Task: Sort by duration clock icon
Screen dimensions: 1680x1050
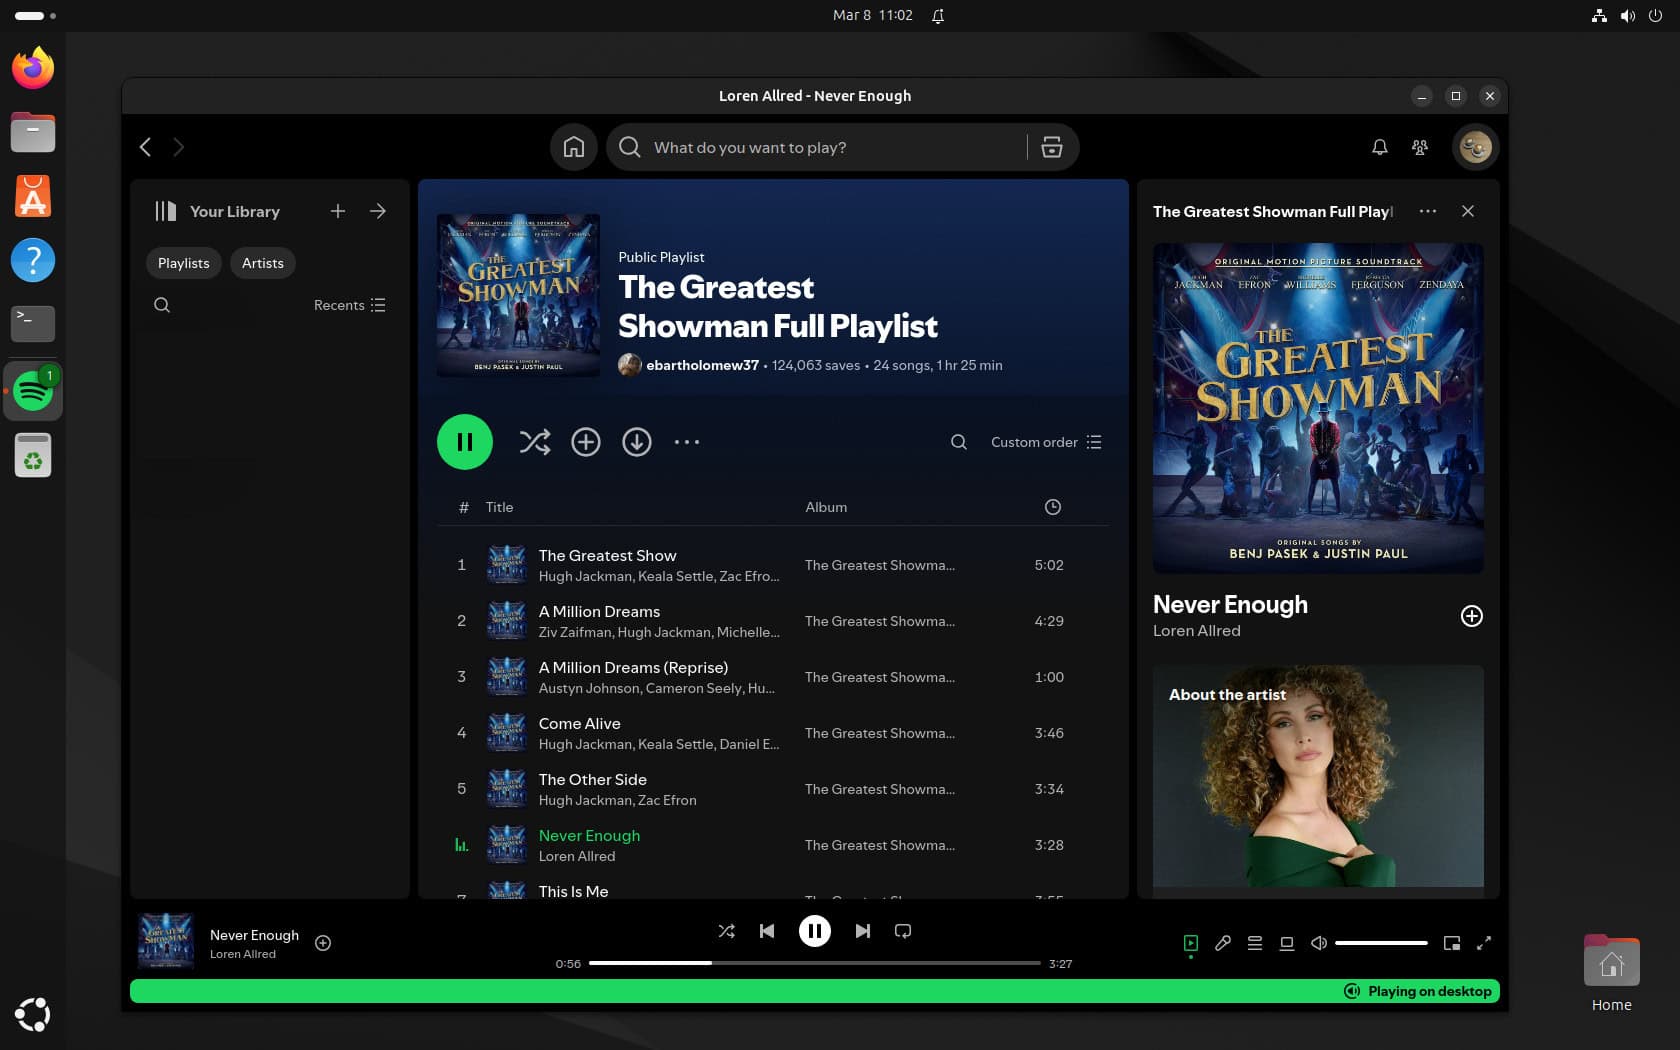Action: [1053, 507]
